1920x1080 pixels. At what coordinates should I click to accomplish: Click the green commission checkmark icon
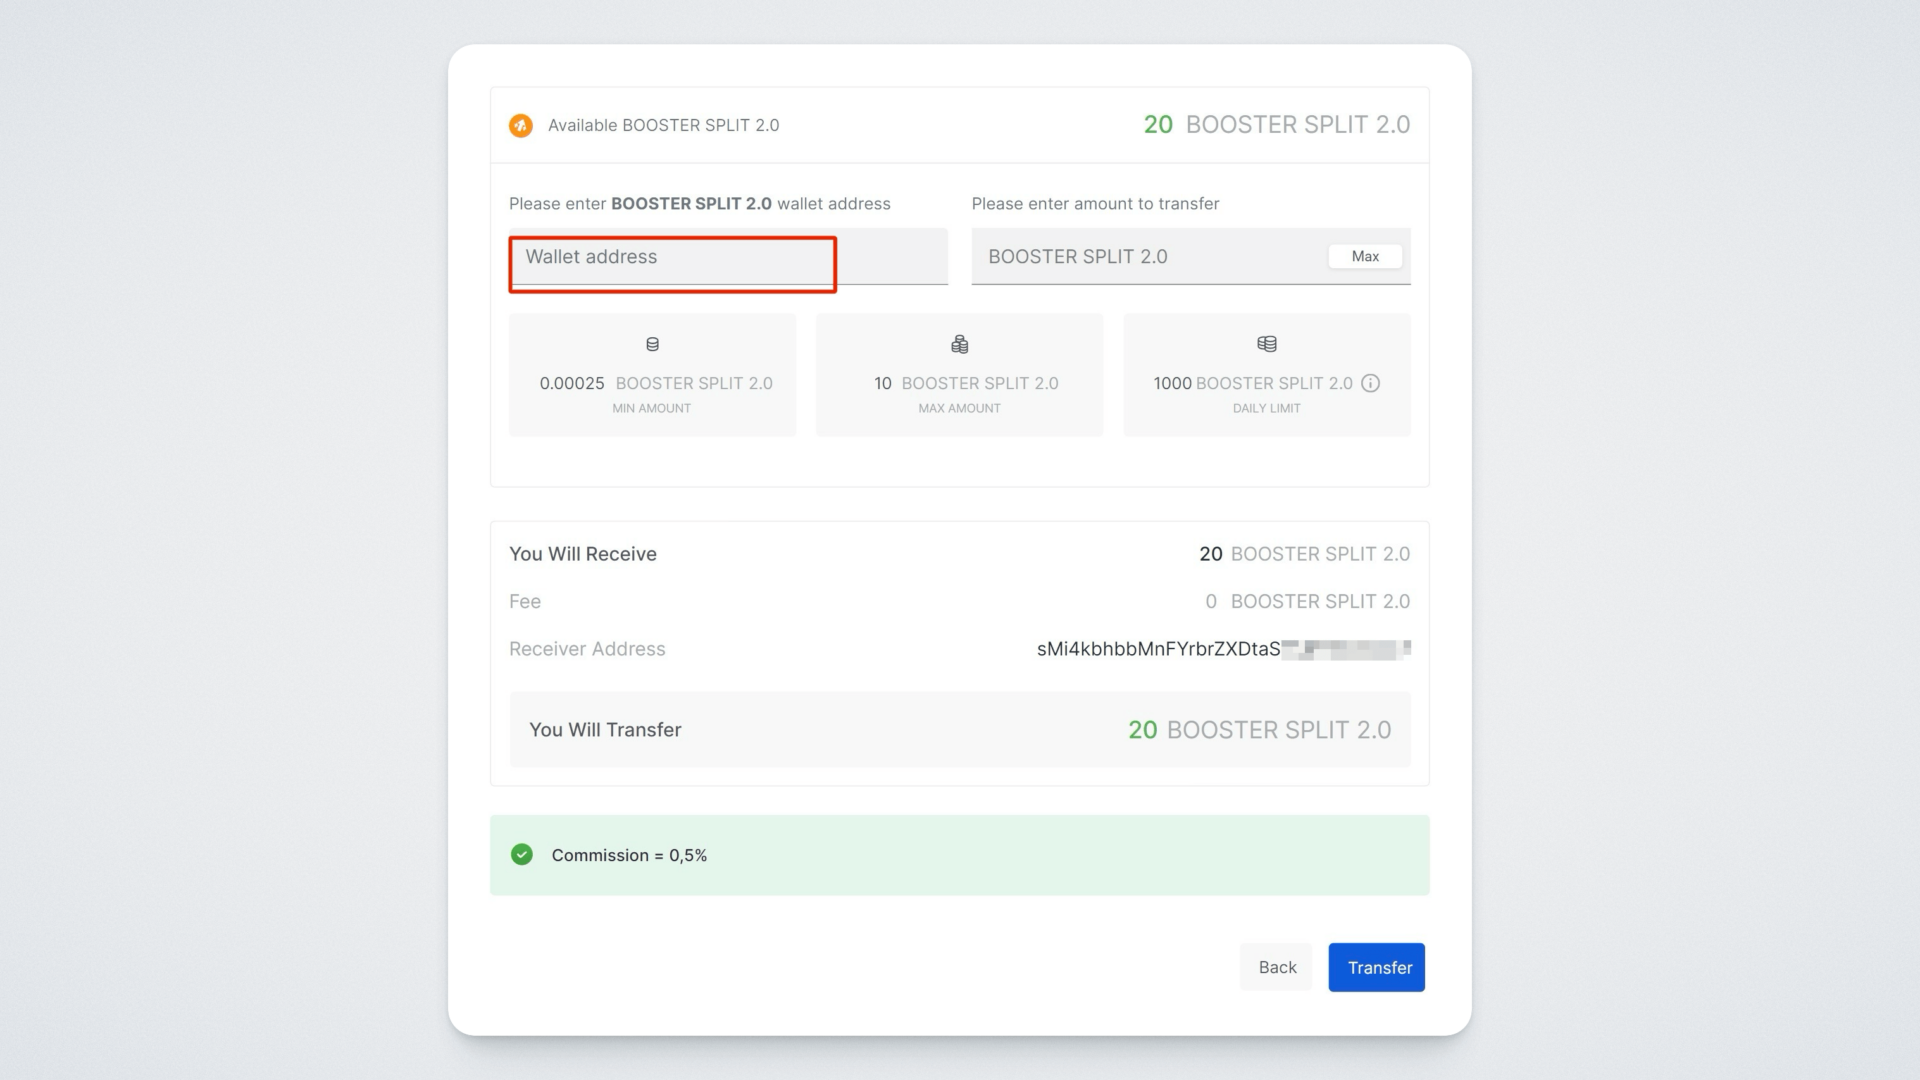(521, 855)
